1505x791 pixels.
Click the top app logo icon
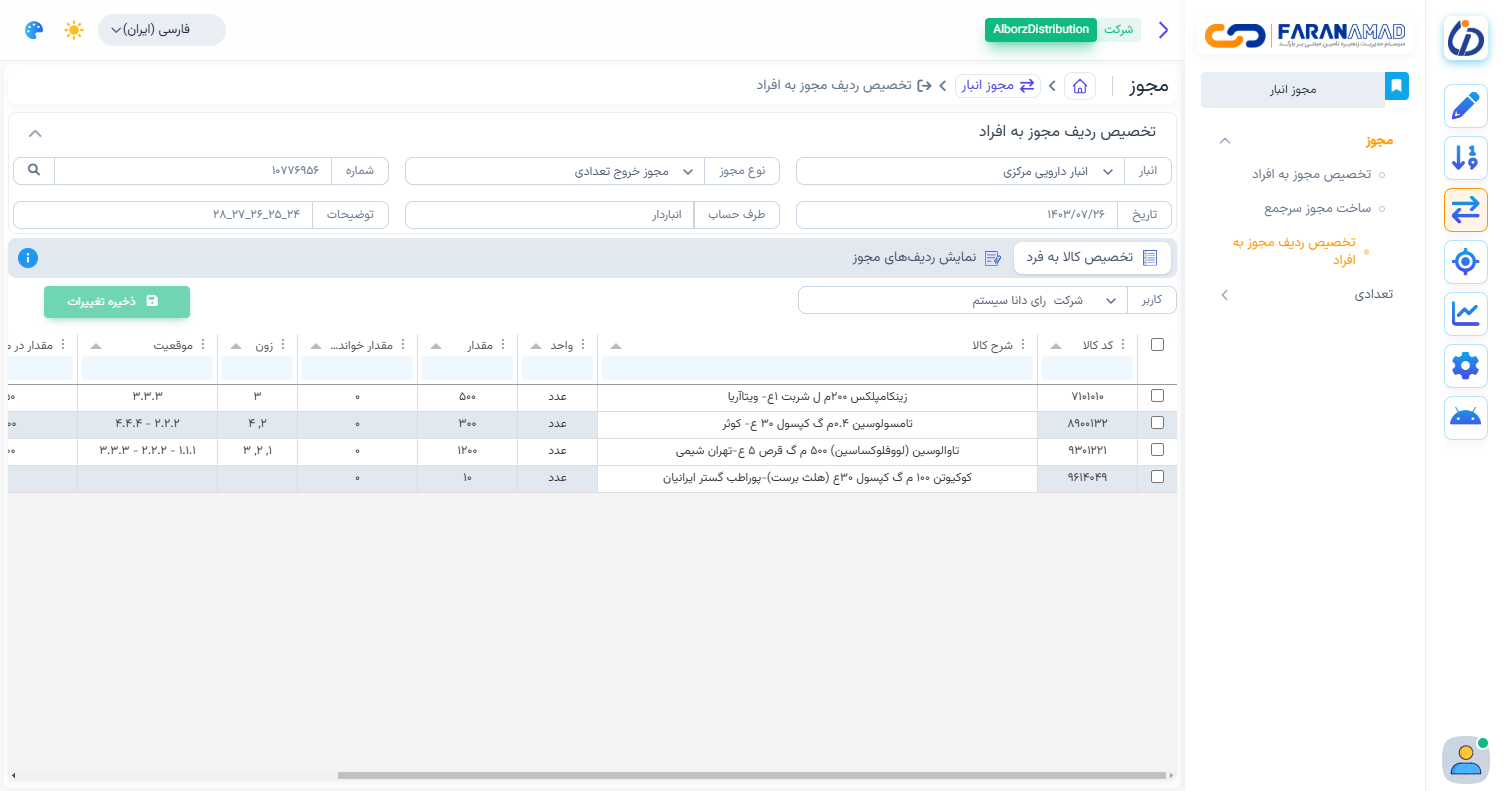point(1466,39)
